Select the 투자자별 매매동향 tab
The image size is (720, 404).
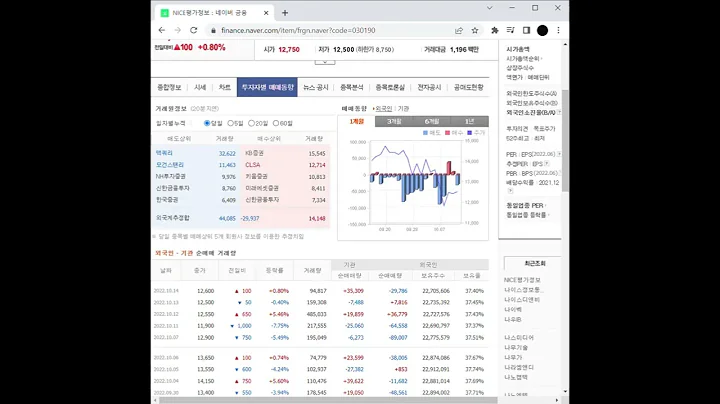pos(267,87)
